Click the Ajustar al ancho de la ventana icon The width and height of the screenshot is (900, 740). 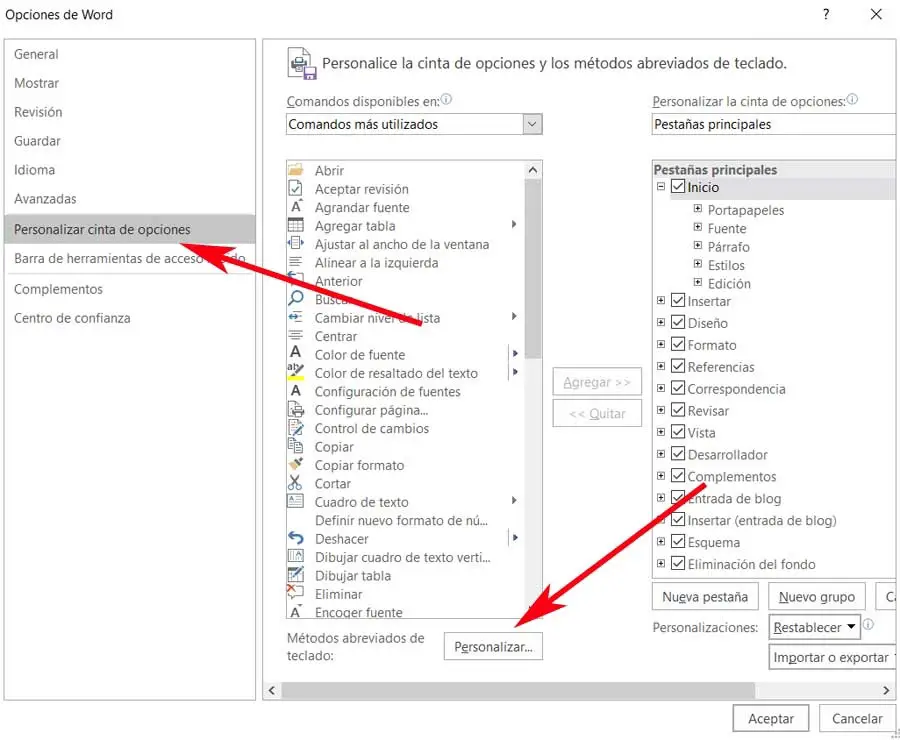click(295, 243)
